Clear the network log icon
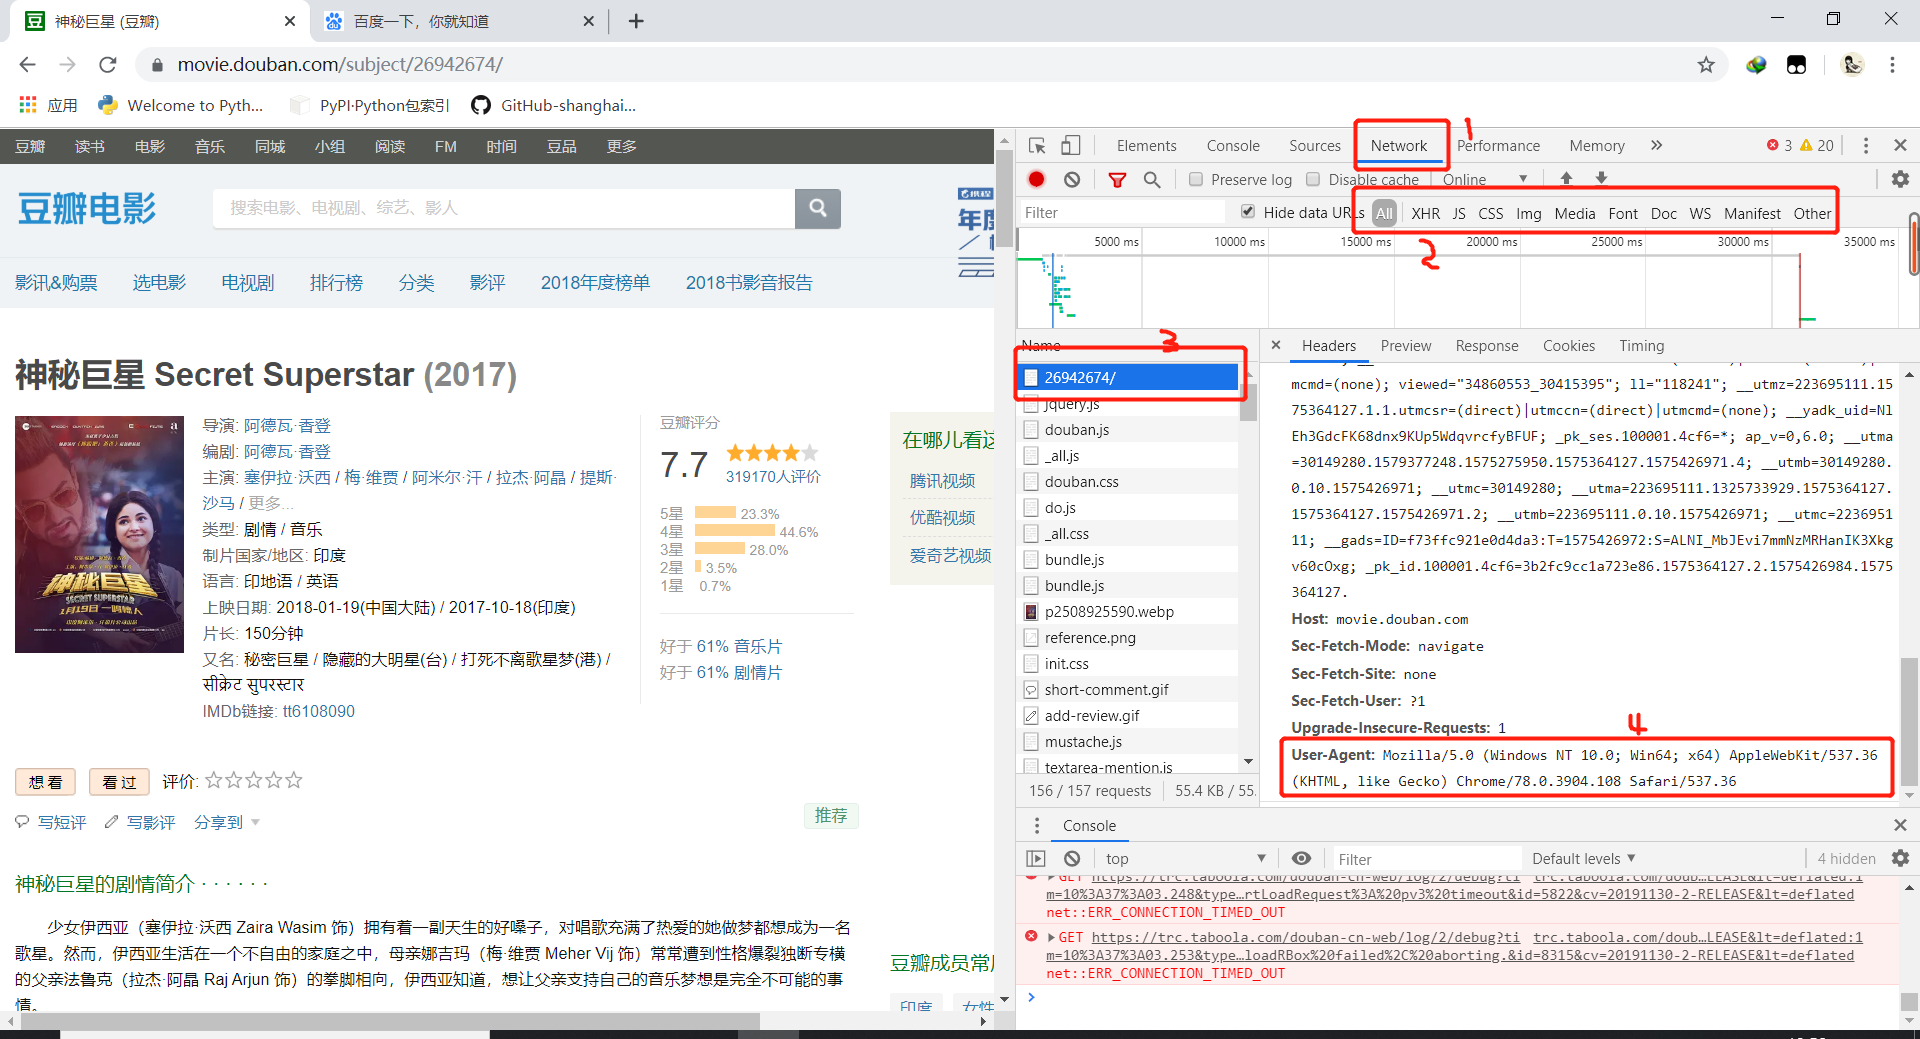Viewport: 1920px width, 1039px height. click(1072, 179)
